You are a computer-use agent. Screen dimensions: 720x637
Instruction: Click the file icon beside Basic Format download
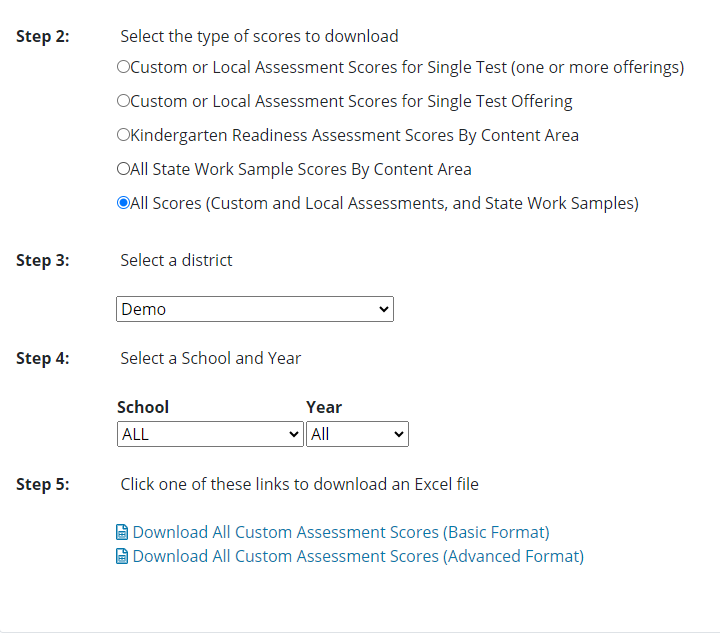click(123, 532)
